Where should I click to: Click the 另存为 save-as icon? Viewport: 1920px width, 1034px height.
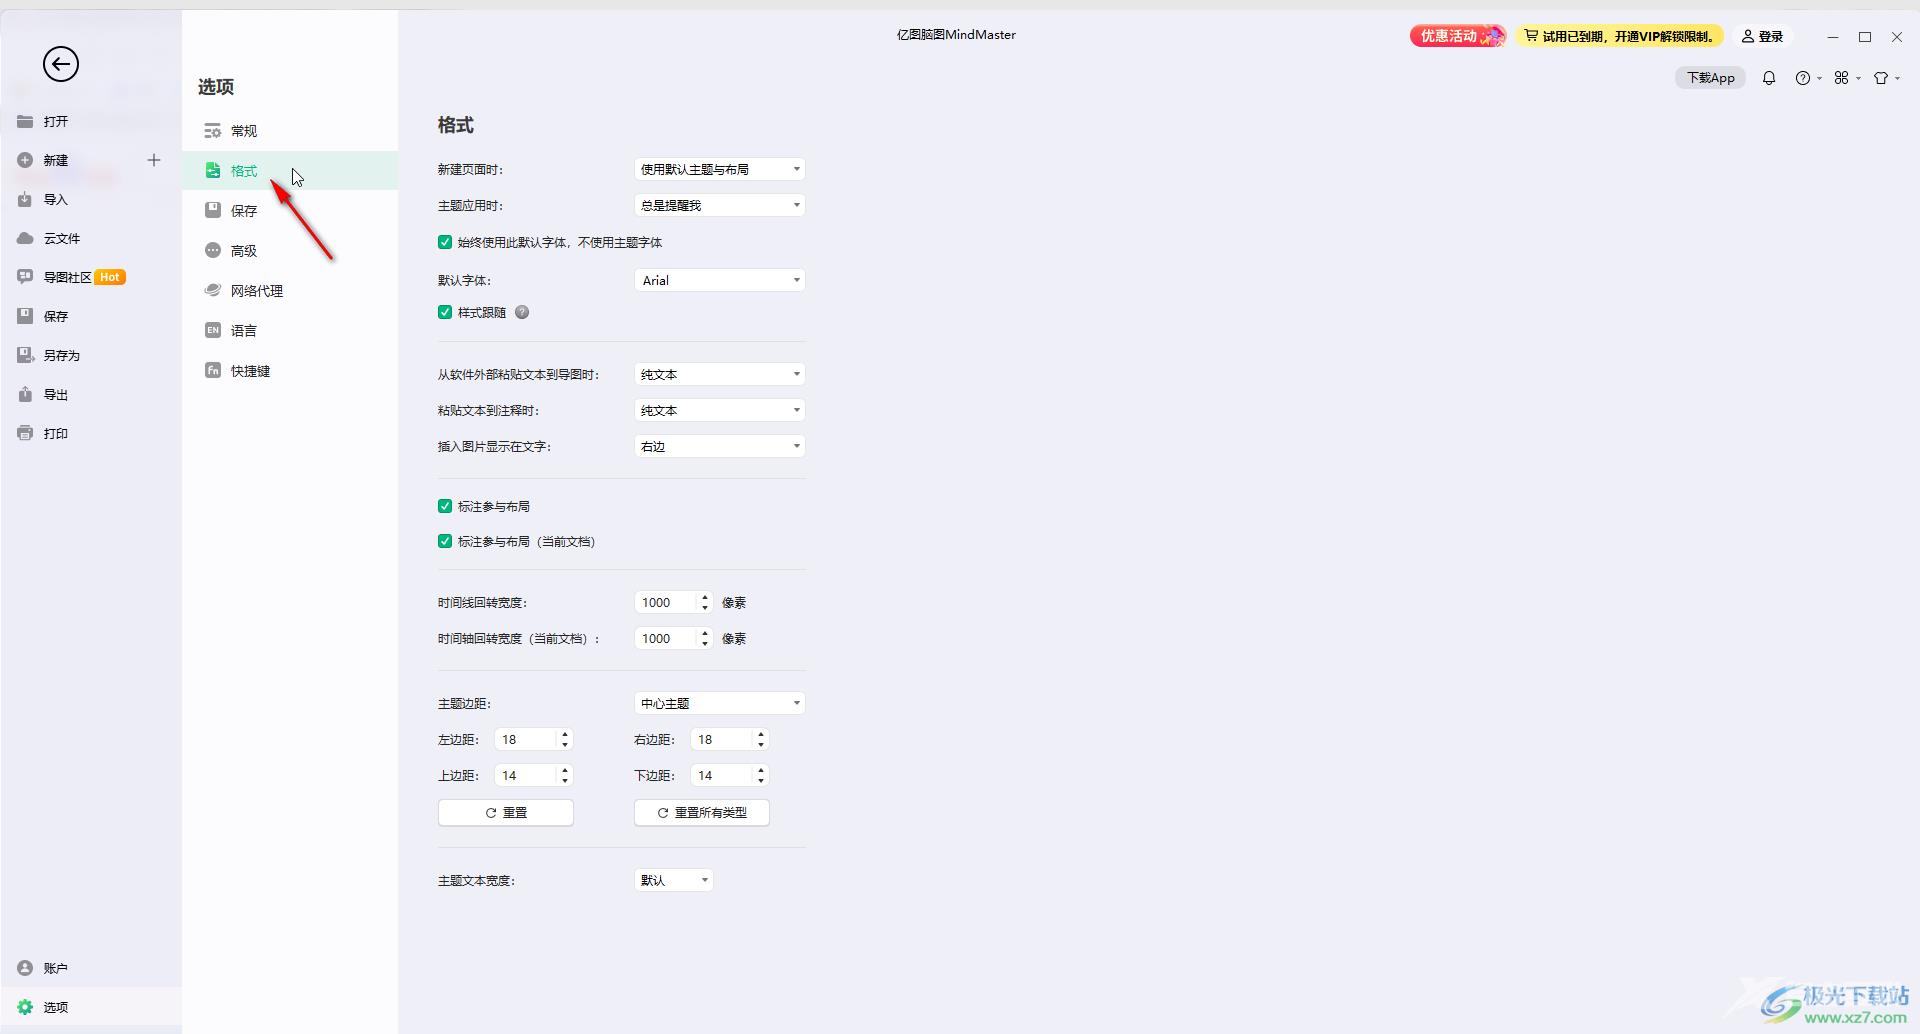click(x=25, y=355)
